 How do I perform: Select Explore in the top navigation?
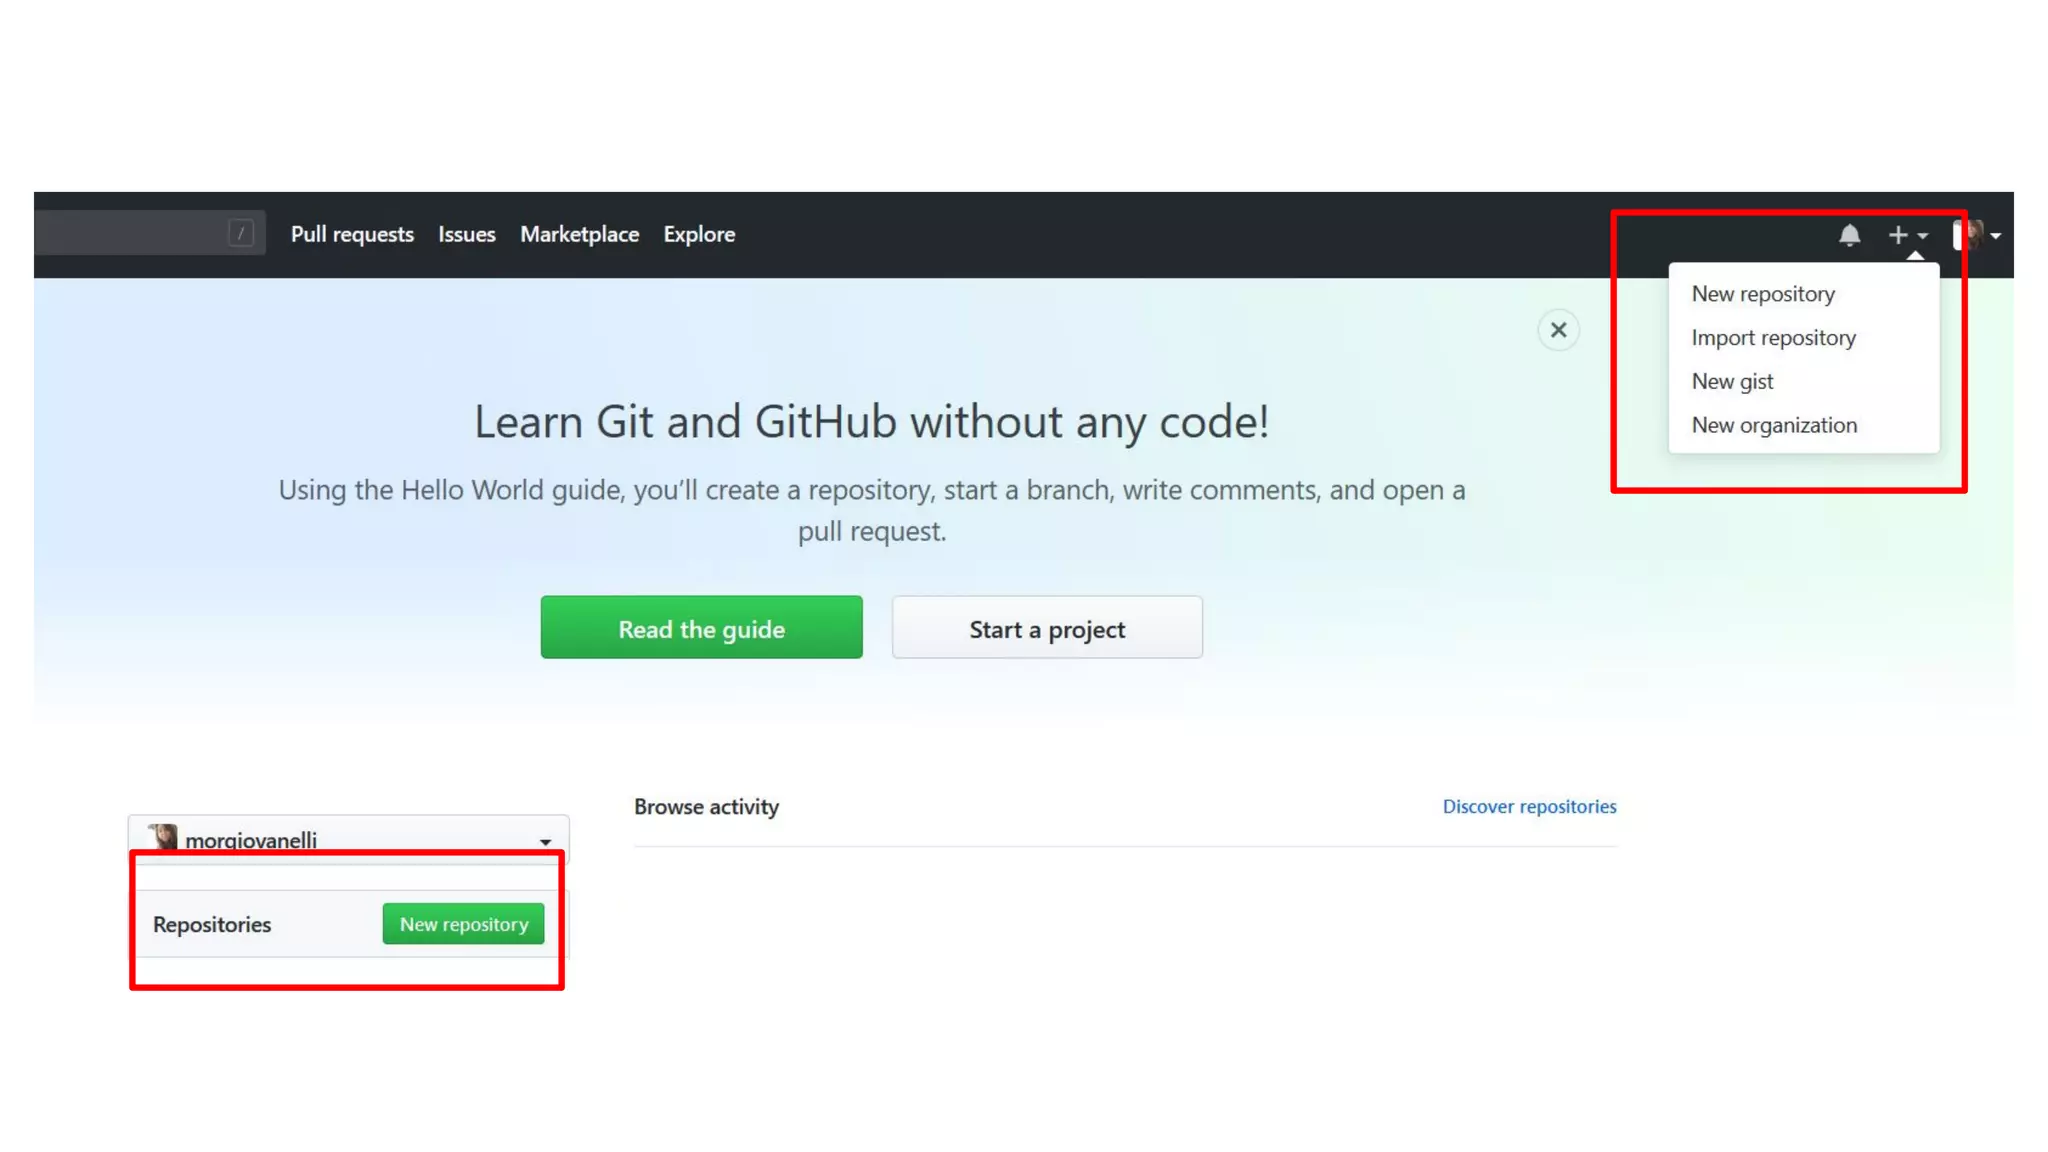point(699,234)
